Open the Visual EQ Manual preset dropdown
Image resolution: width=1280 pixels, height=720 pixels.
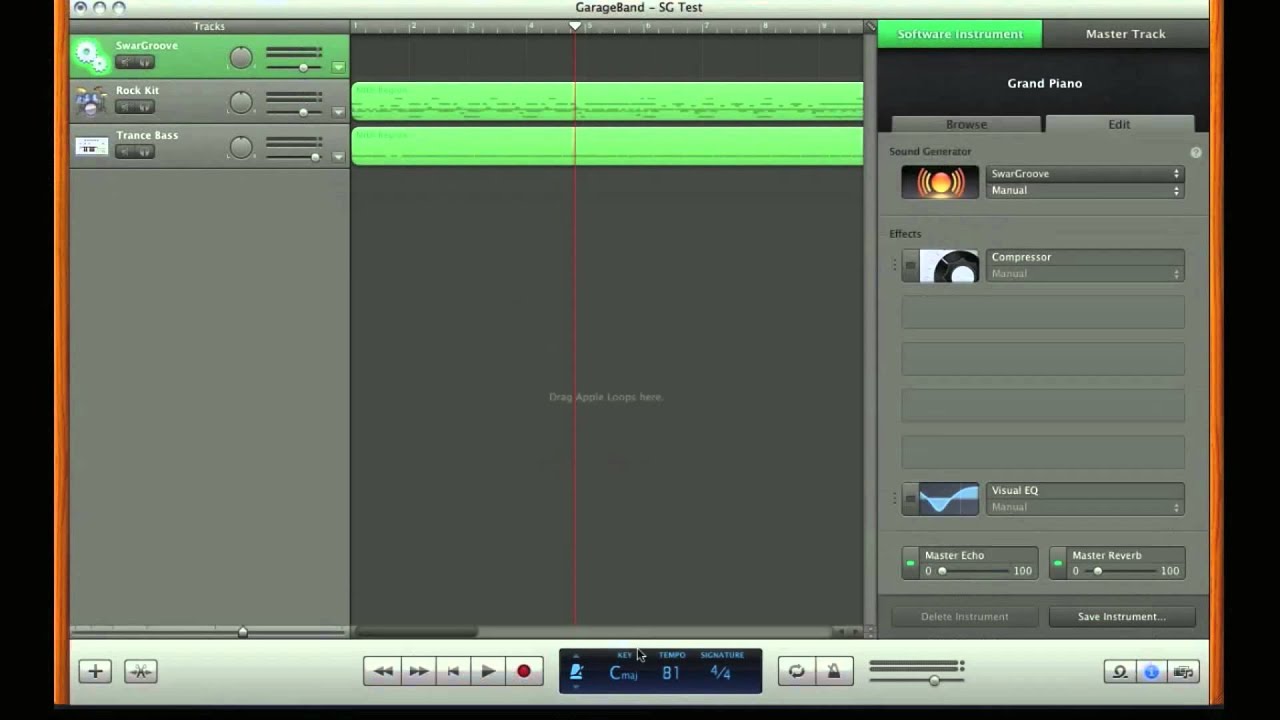pyautogui.click(x=1085, y=507)
